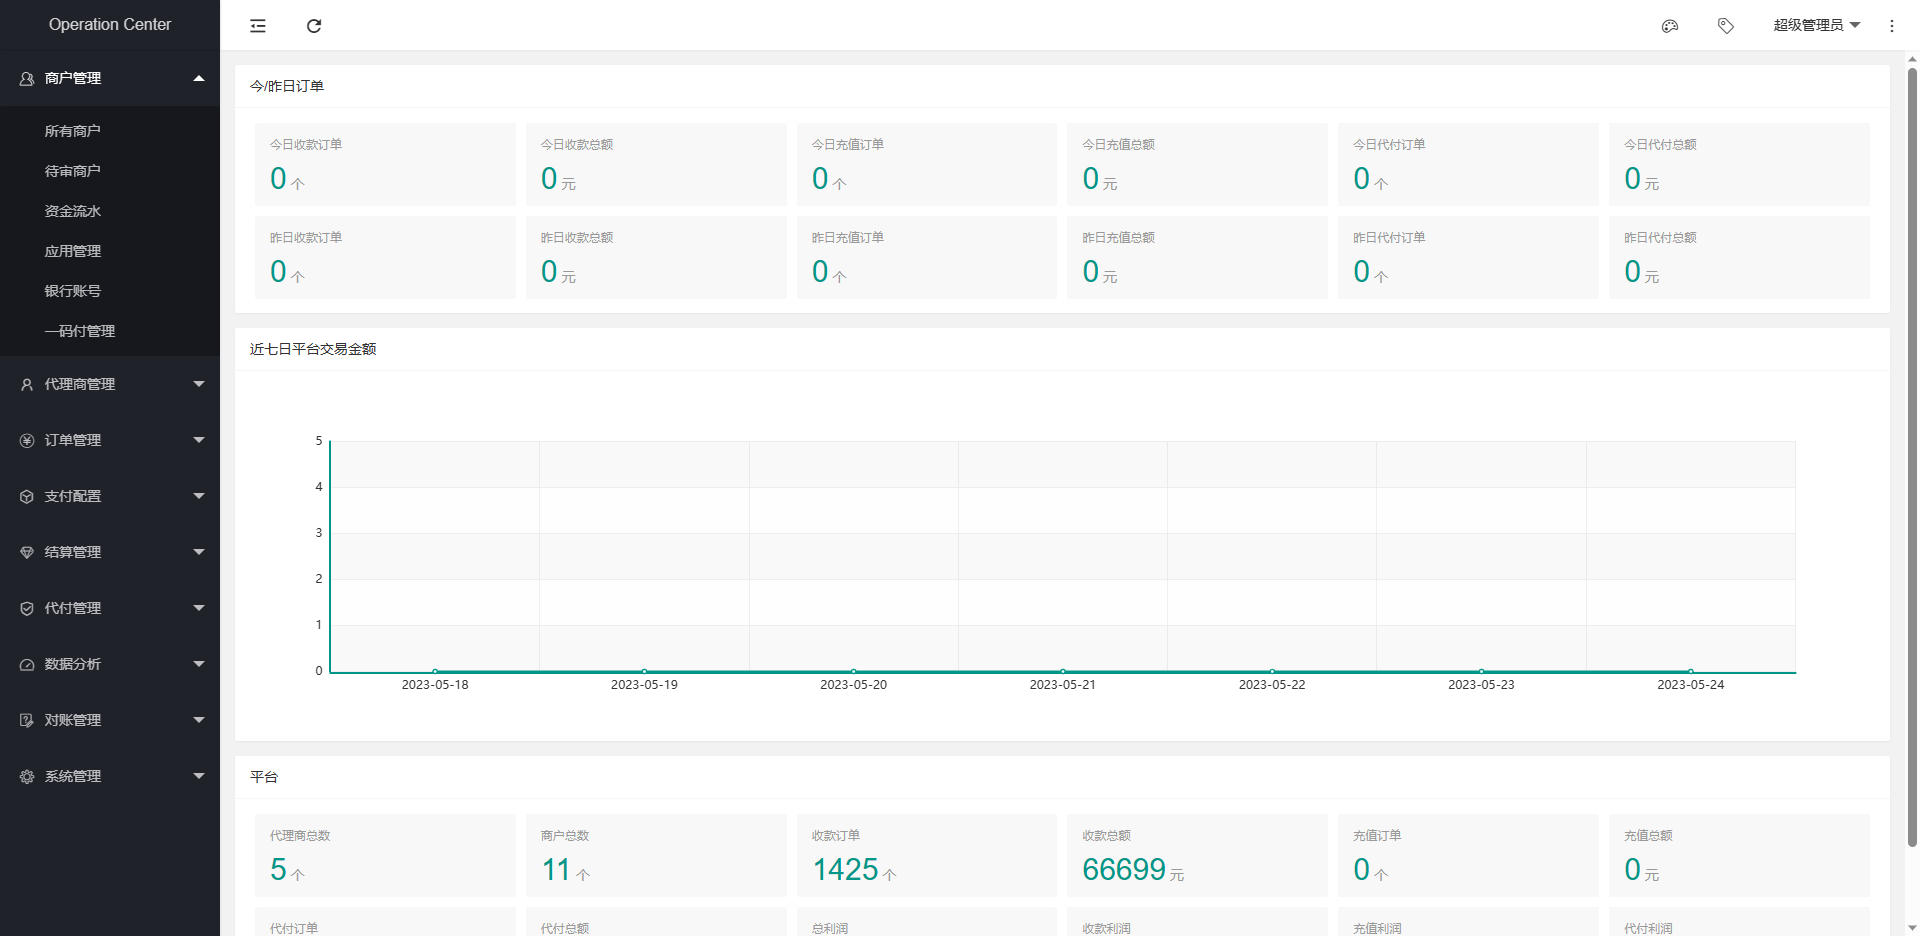
Task: Click the 今日收款订单 card
Action: [x=385, y=164]
